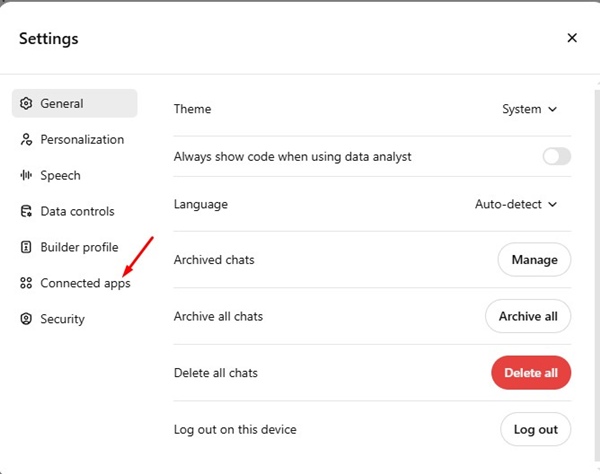The width and height of the screenshot is (600, 474).
Task: Click the Archive all button
Action: click(528, 316)
